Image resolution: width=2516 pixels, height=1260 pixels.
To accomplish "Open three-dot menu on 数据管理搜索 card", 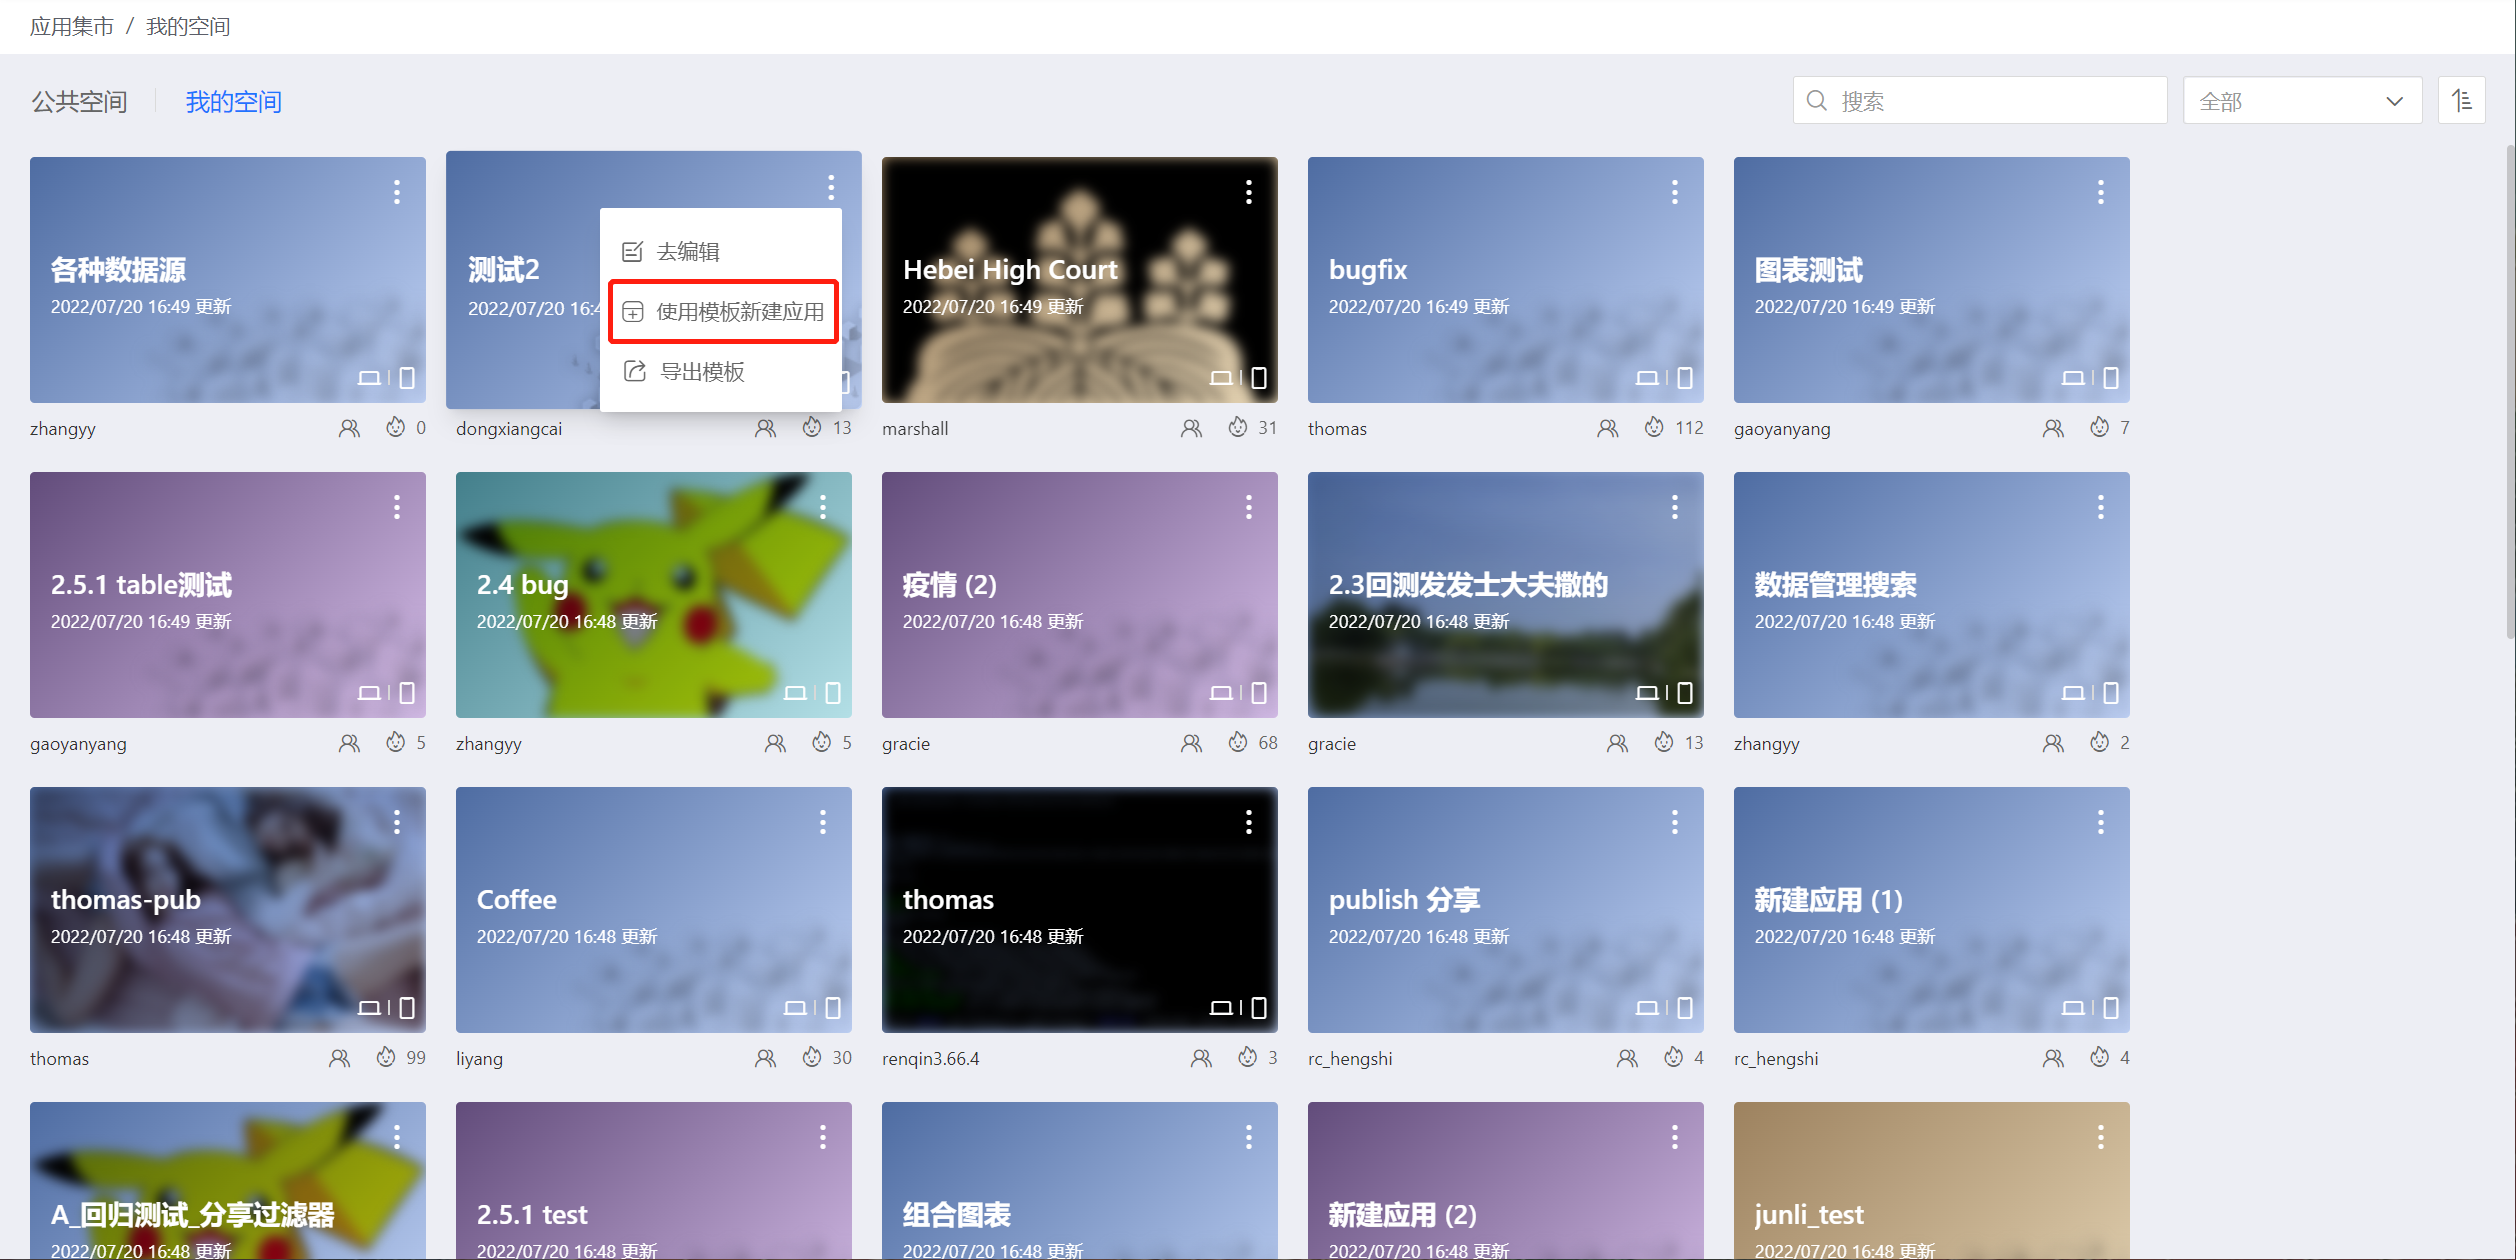I will [x=2100, y=507].
